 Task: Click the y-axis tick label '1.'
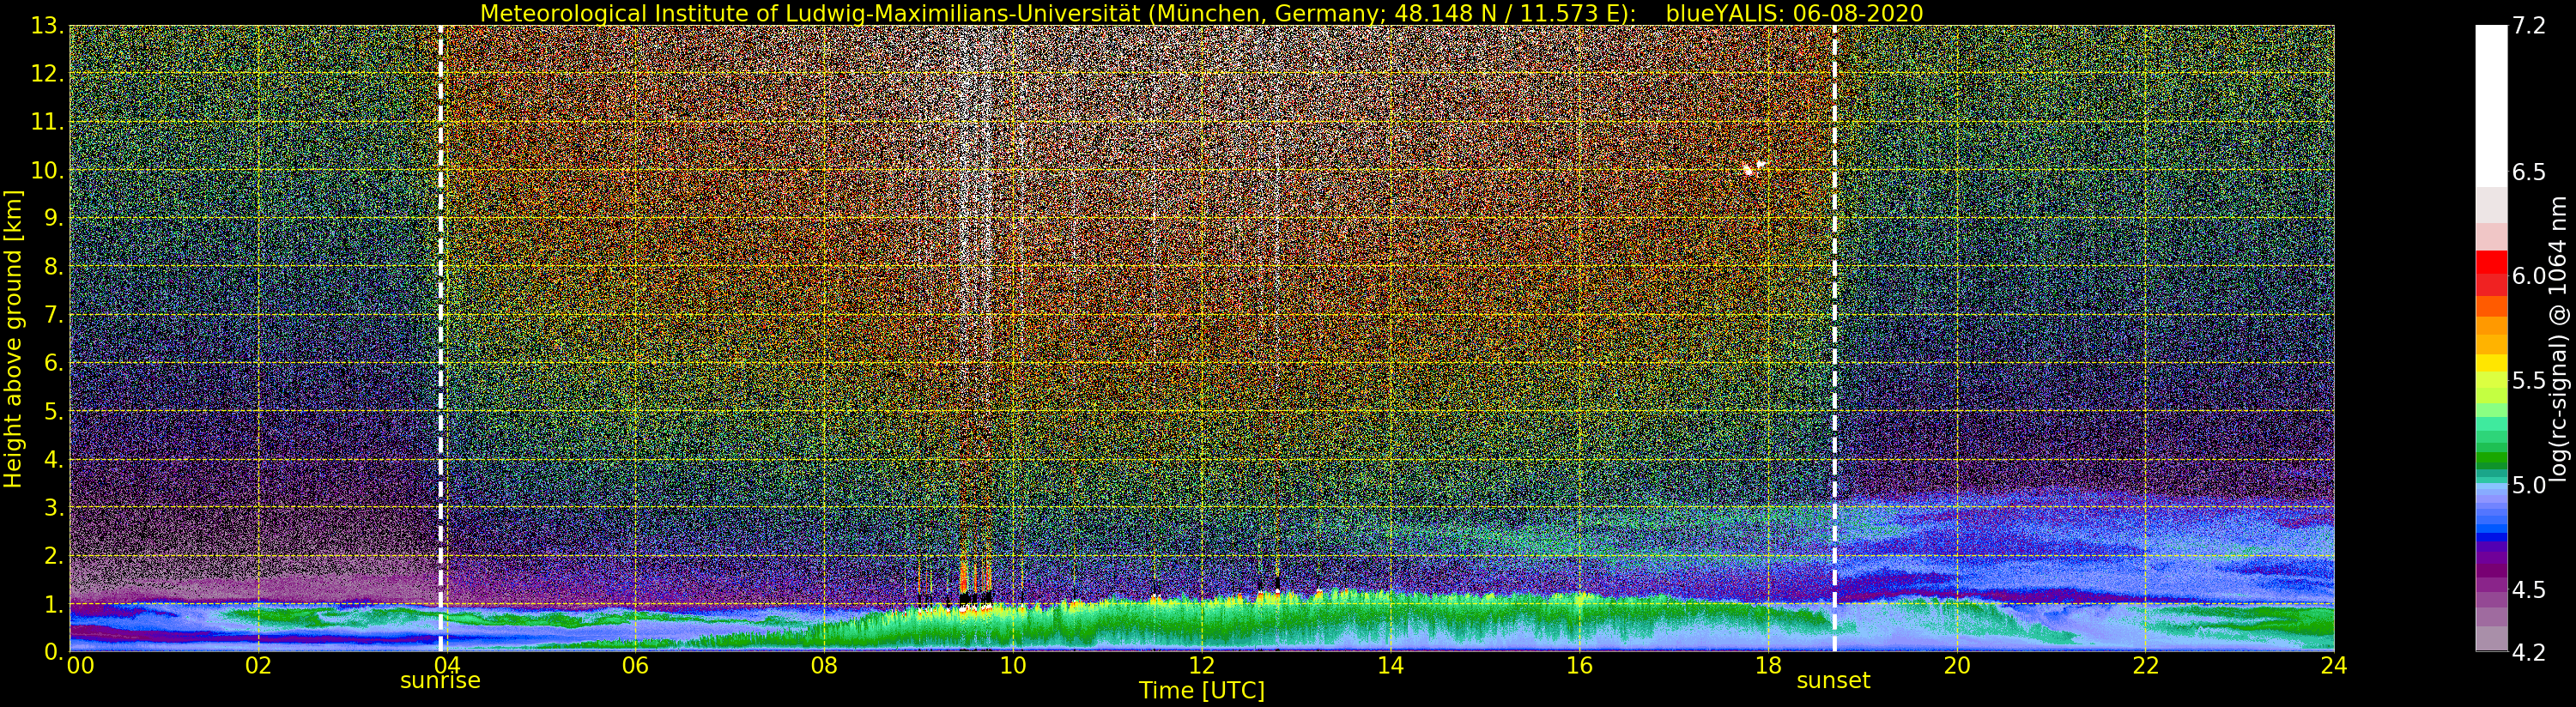55,603
